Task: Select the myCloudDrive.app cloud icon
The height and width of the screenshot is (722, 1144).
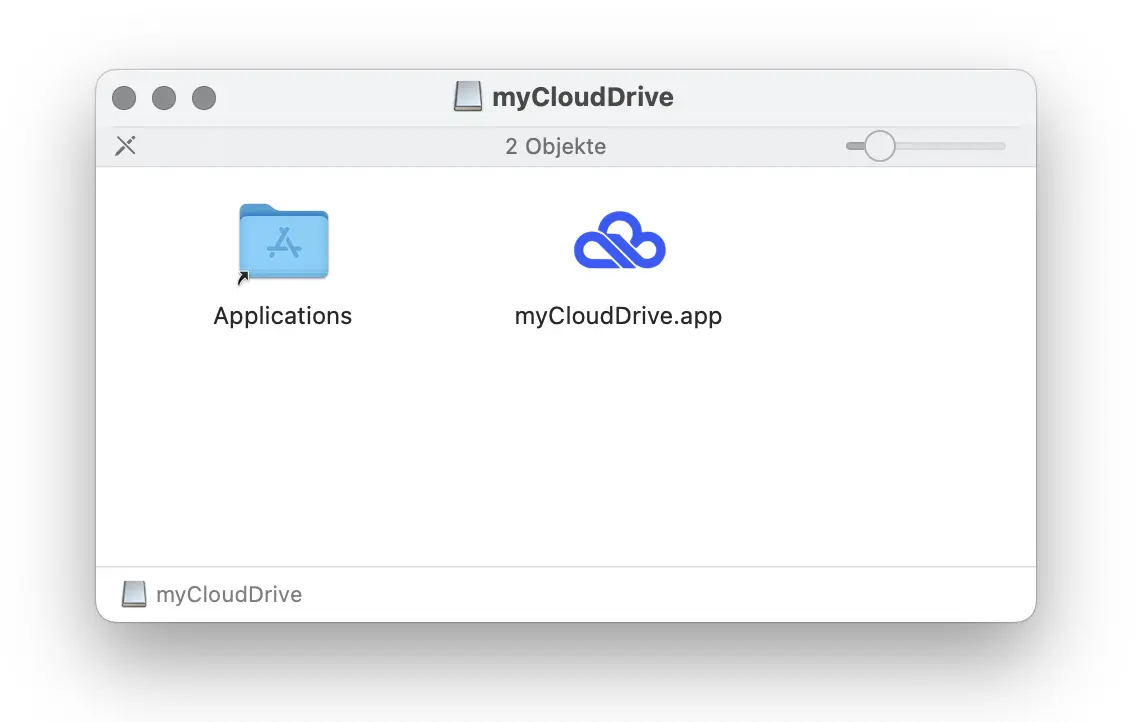Action: click(619, 241)
